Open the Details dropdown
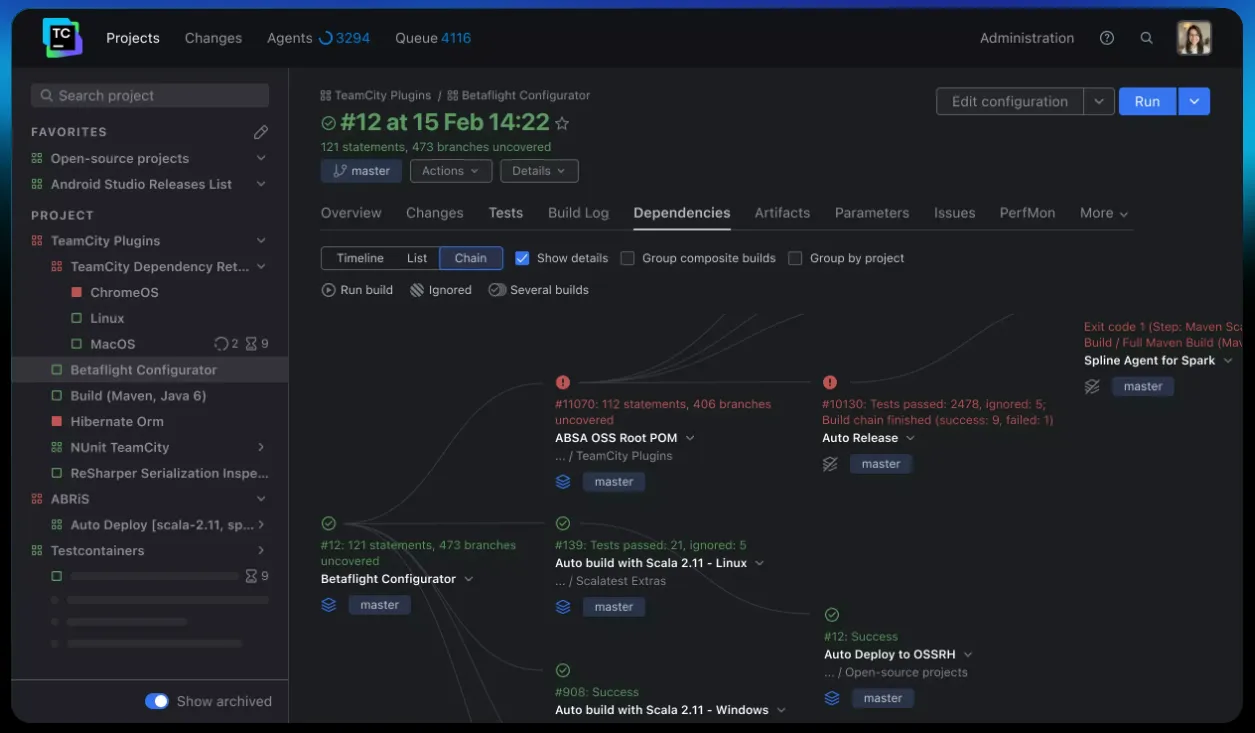The height and width of the screenshot is (733, 1255). pyautogui.click(x=539, y=171)
